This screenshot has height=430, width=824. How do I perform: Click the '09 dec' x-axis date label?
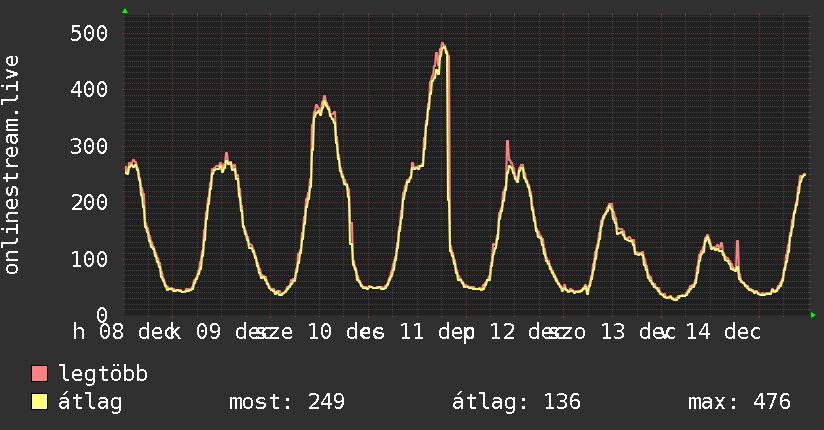[231, 332]
